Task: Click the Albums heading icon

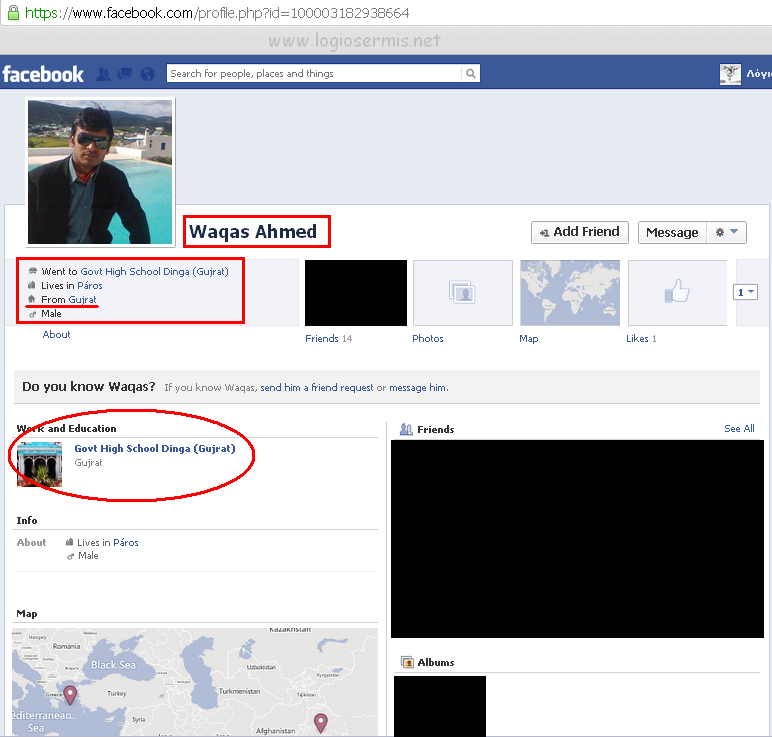Action: 407,662
